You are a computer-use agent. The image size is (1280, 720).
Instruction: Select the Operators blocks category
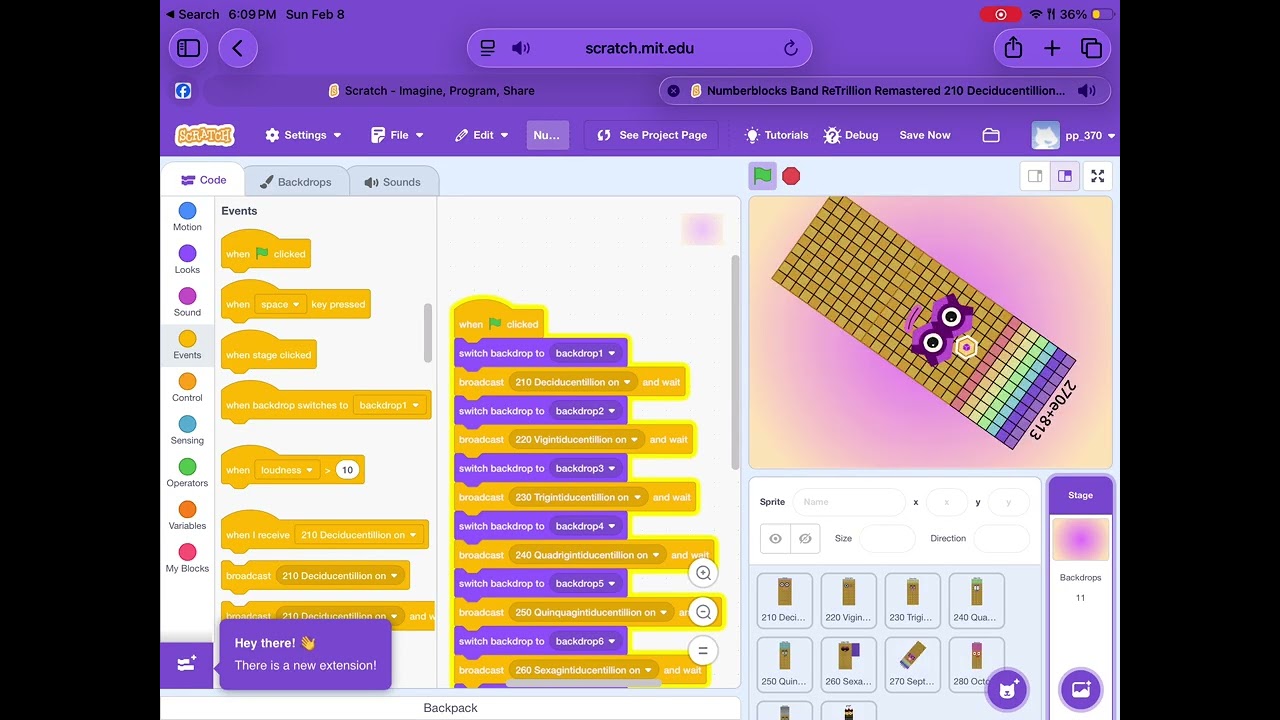187,473
